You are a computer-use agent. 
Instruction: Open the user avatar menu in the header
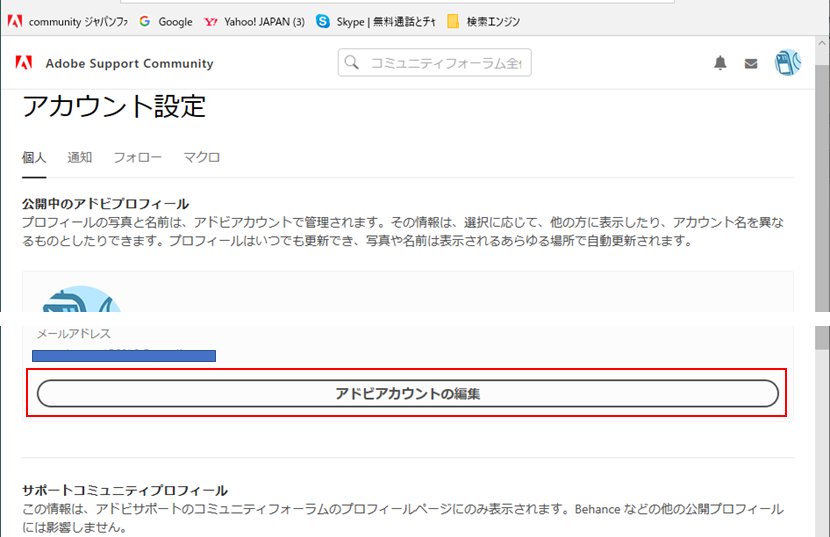tap(788, 62)
